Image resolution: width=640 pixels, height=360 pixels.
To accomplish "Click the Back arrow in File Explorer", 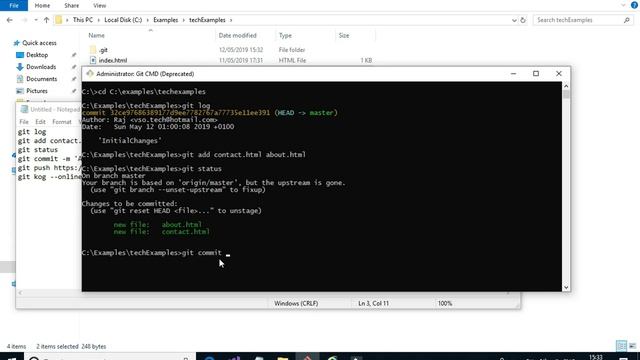I will 10,20.
